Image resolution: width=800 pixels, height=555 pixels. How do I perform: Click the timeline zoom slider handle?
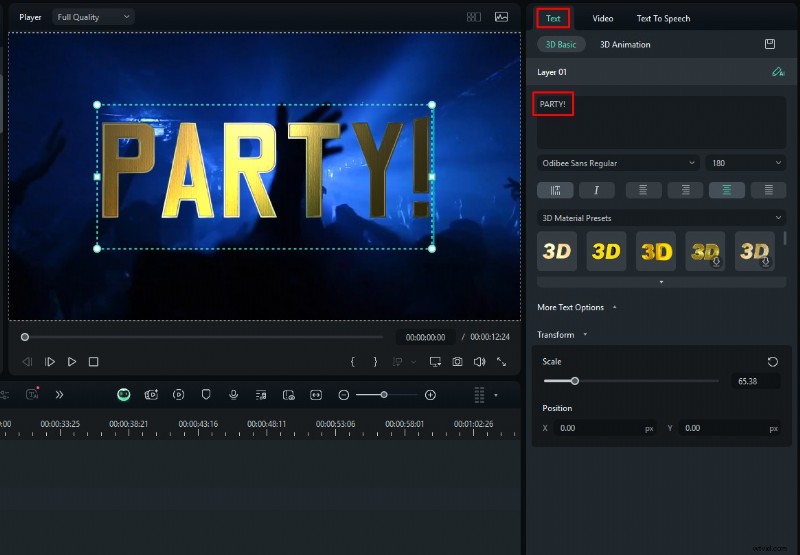pos(384,395)
